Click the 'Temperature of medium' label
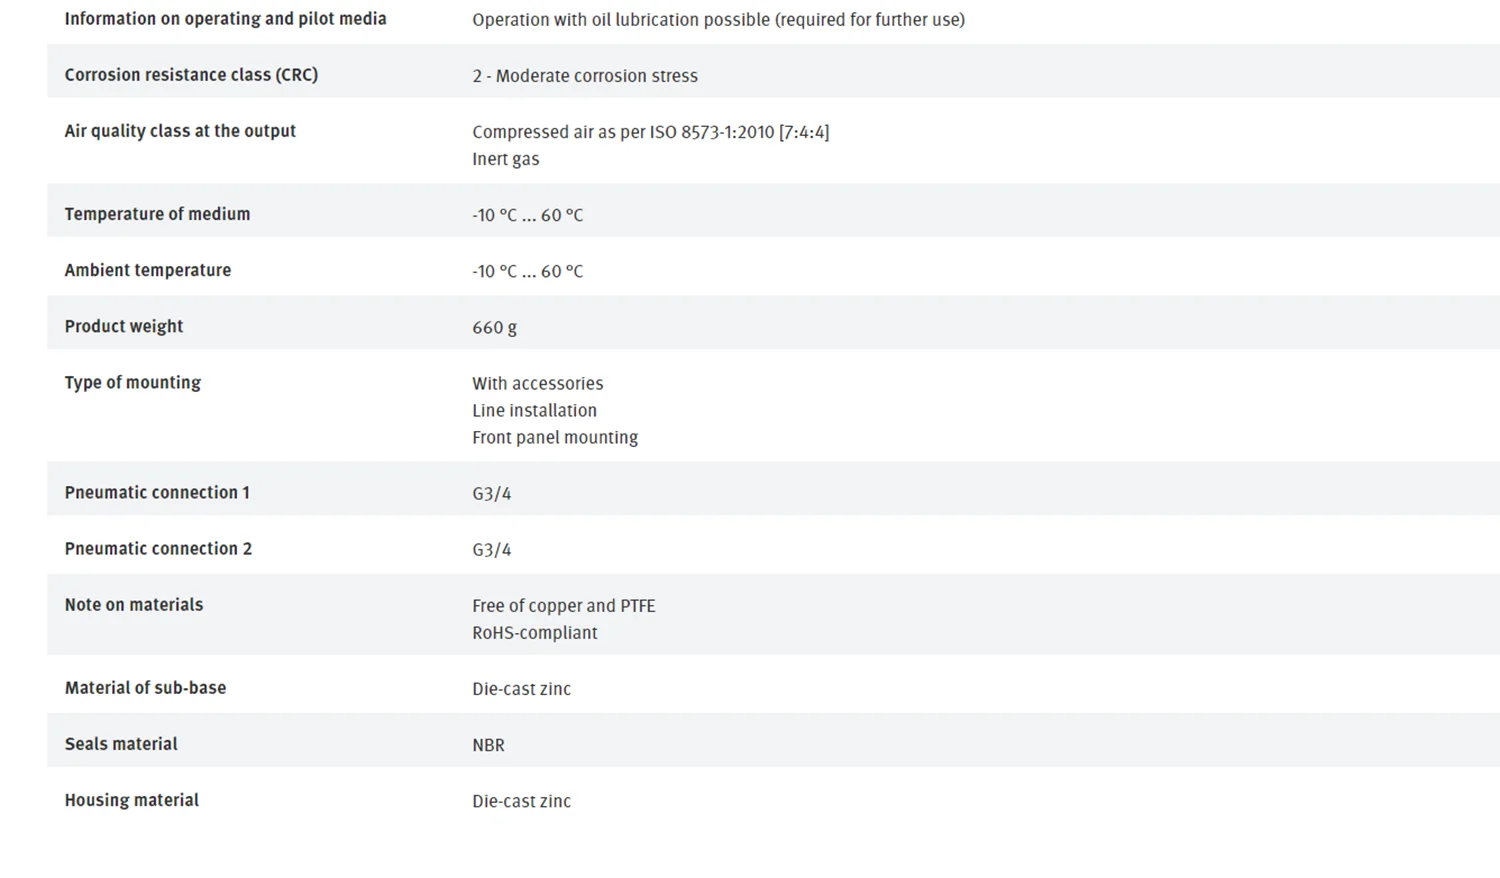The image size is (1500, 878). 157,214
